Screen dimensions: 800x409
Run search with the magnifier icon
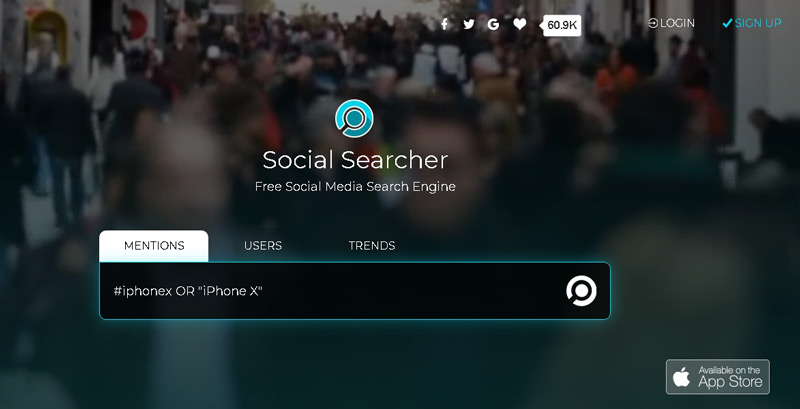click(581, 291)
